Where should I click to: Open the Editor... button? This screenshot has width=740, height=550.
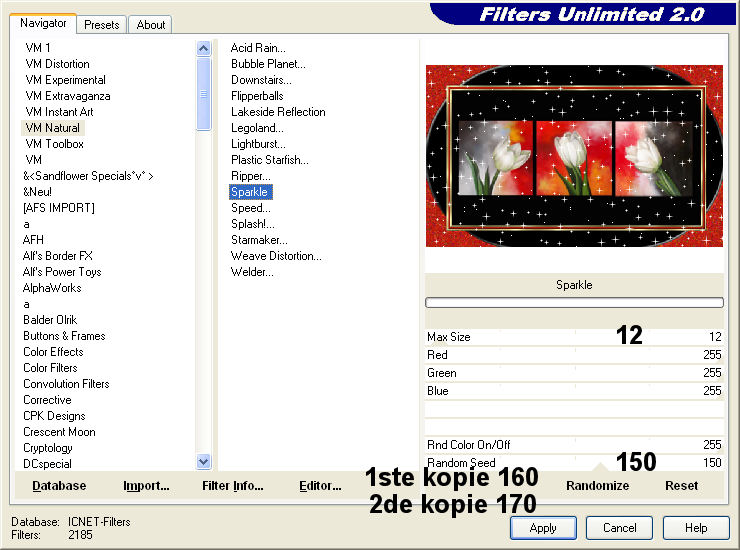(x=320, y=486)
